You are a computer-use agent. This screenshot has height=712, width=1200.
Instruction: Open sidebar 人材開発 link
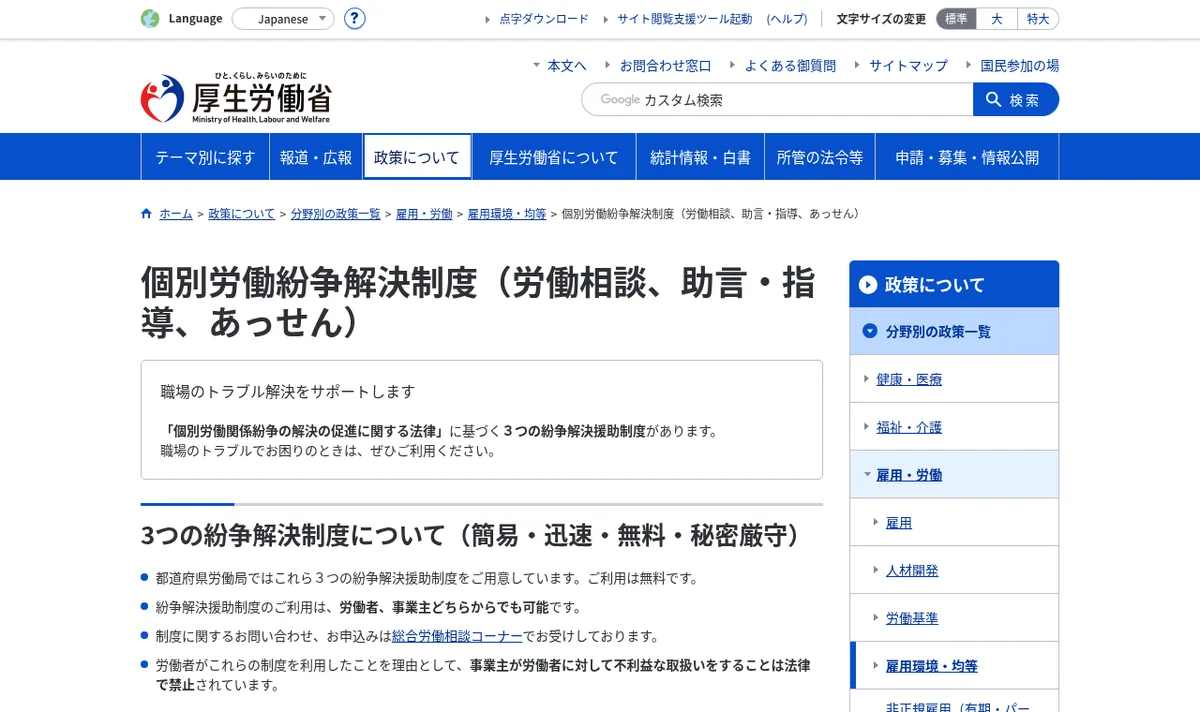[912, 571]
